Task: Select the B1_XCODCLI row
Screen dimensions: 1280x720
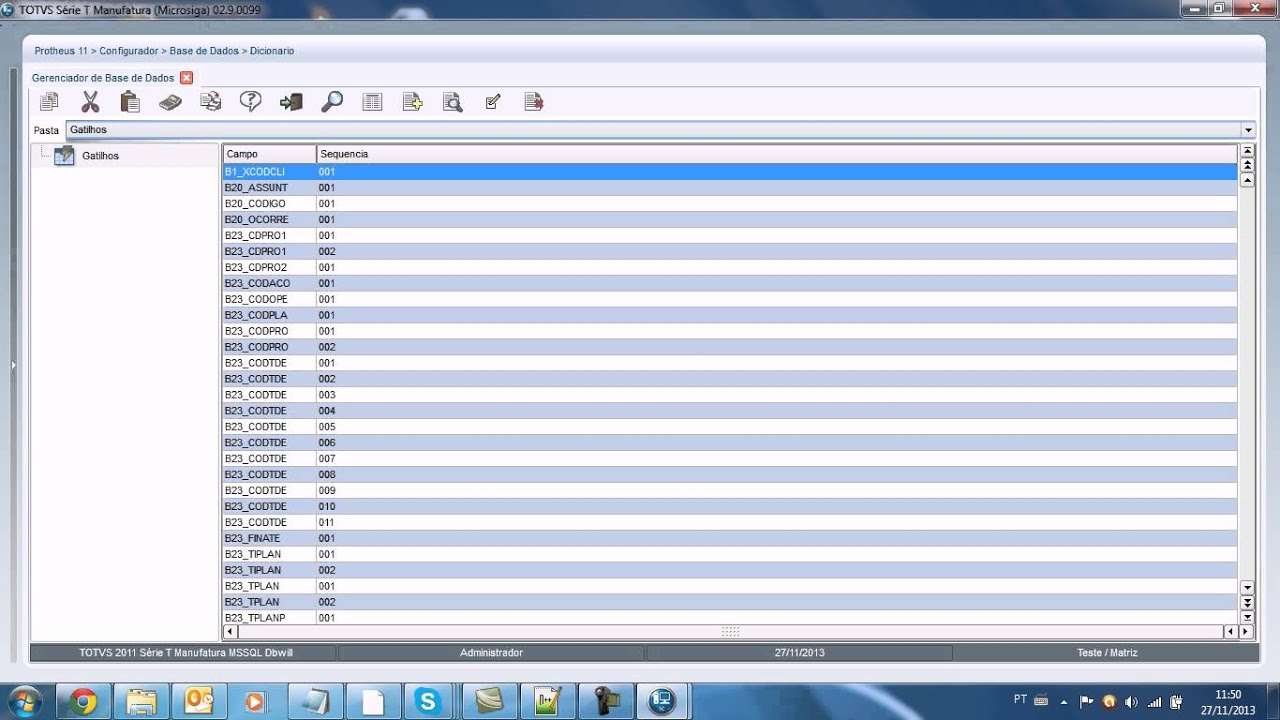Action: tap(730, 172)
